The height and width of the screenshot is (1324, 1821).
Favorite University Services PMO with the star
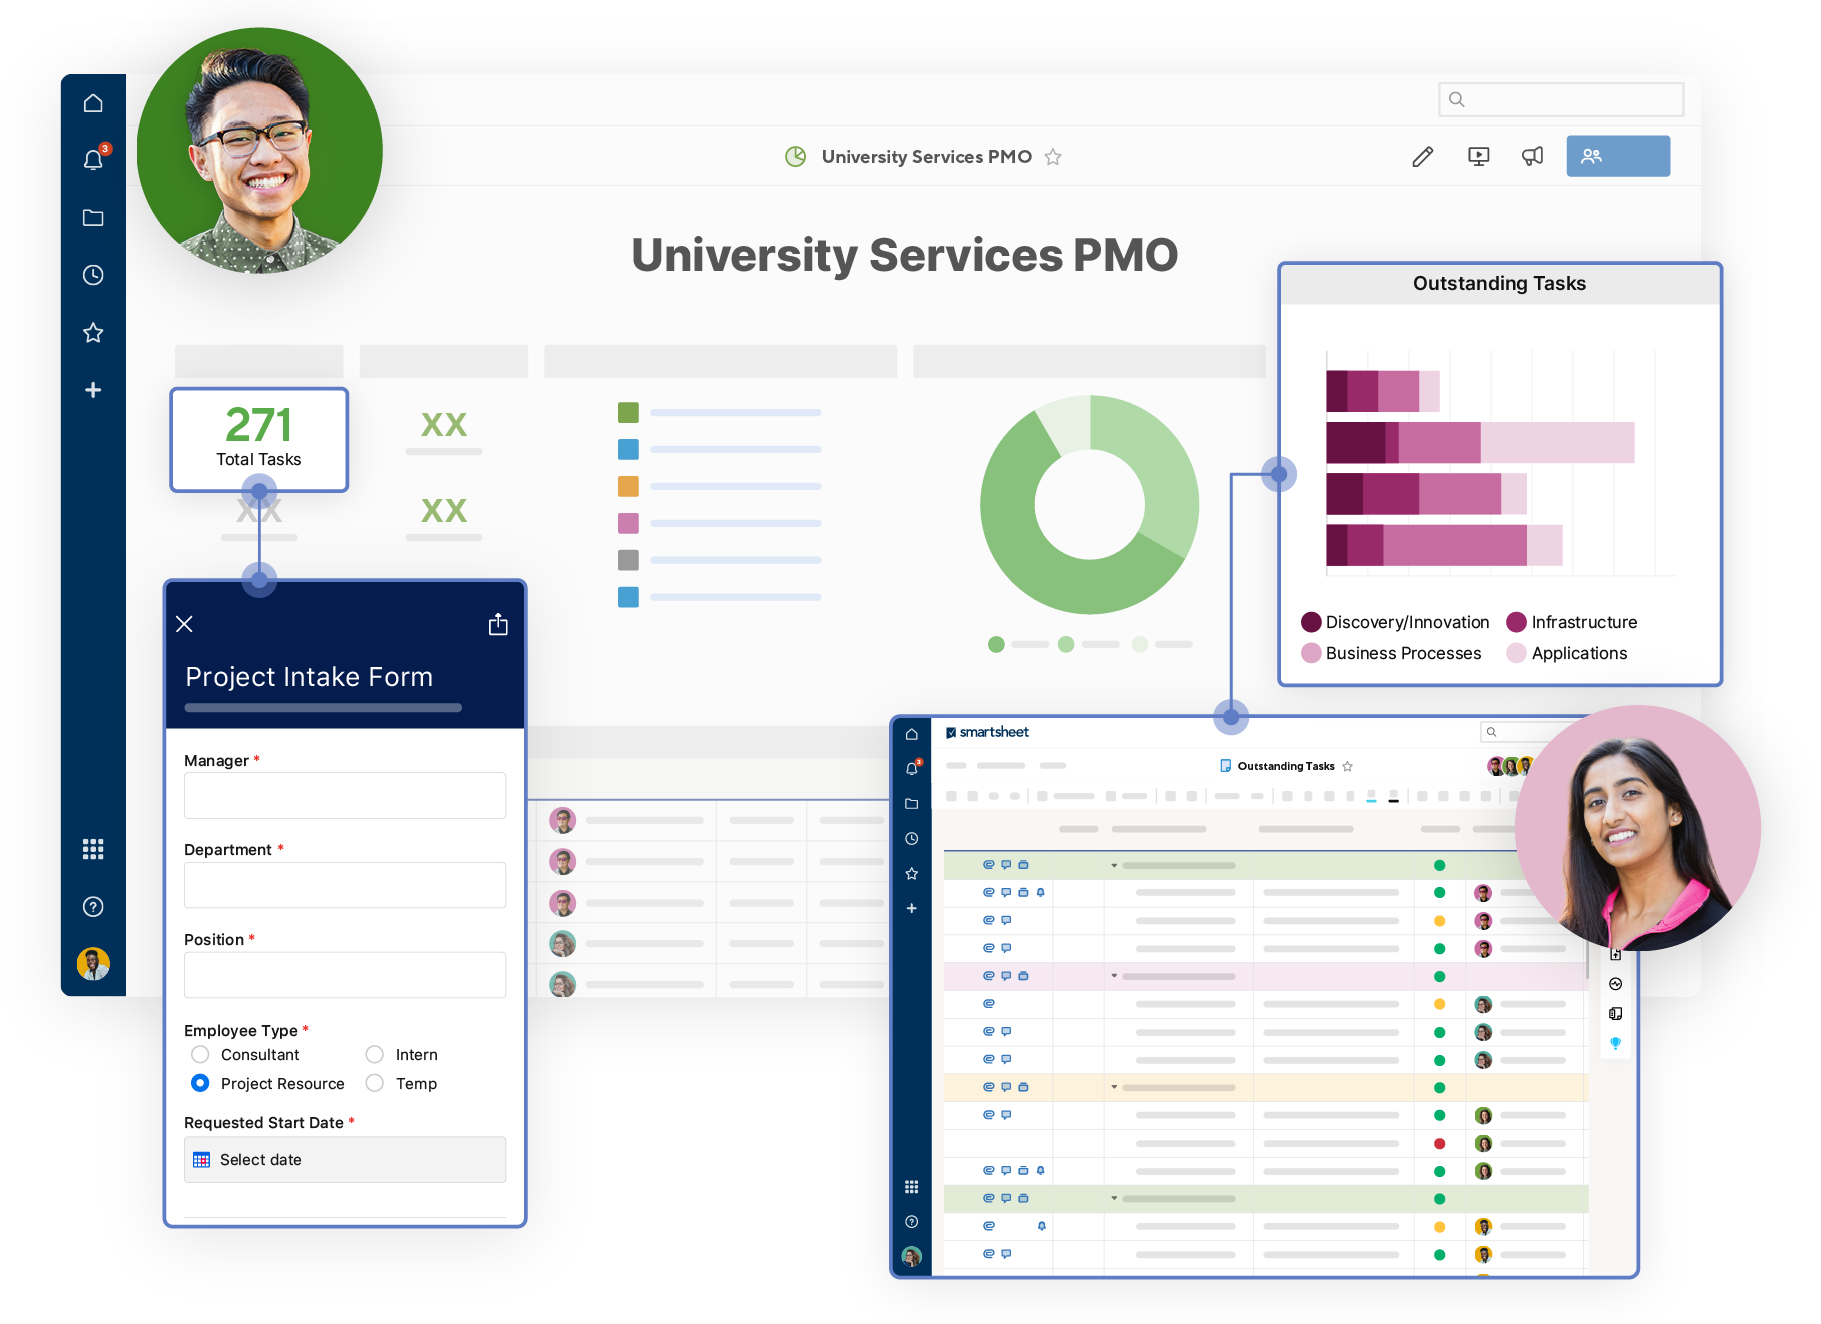1053,157
